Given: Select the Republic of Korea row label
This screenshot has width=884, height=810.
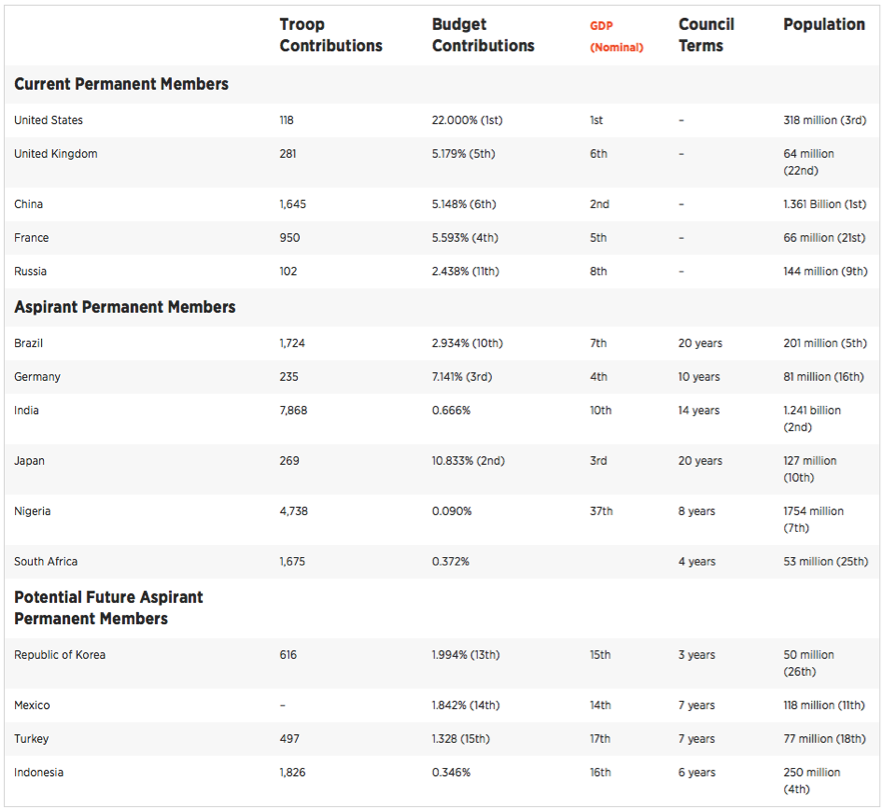Looking at the screenshot, I should tap(60, 655).
